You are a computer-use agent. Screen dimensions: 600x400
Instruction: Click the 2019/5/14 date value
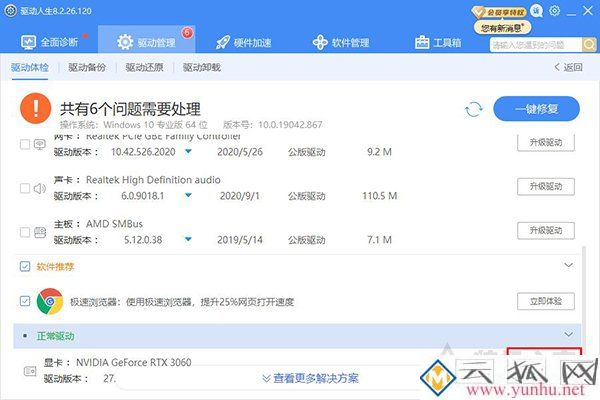point(240,240)
